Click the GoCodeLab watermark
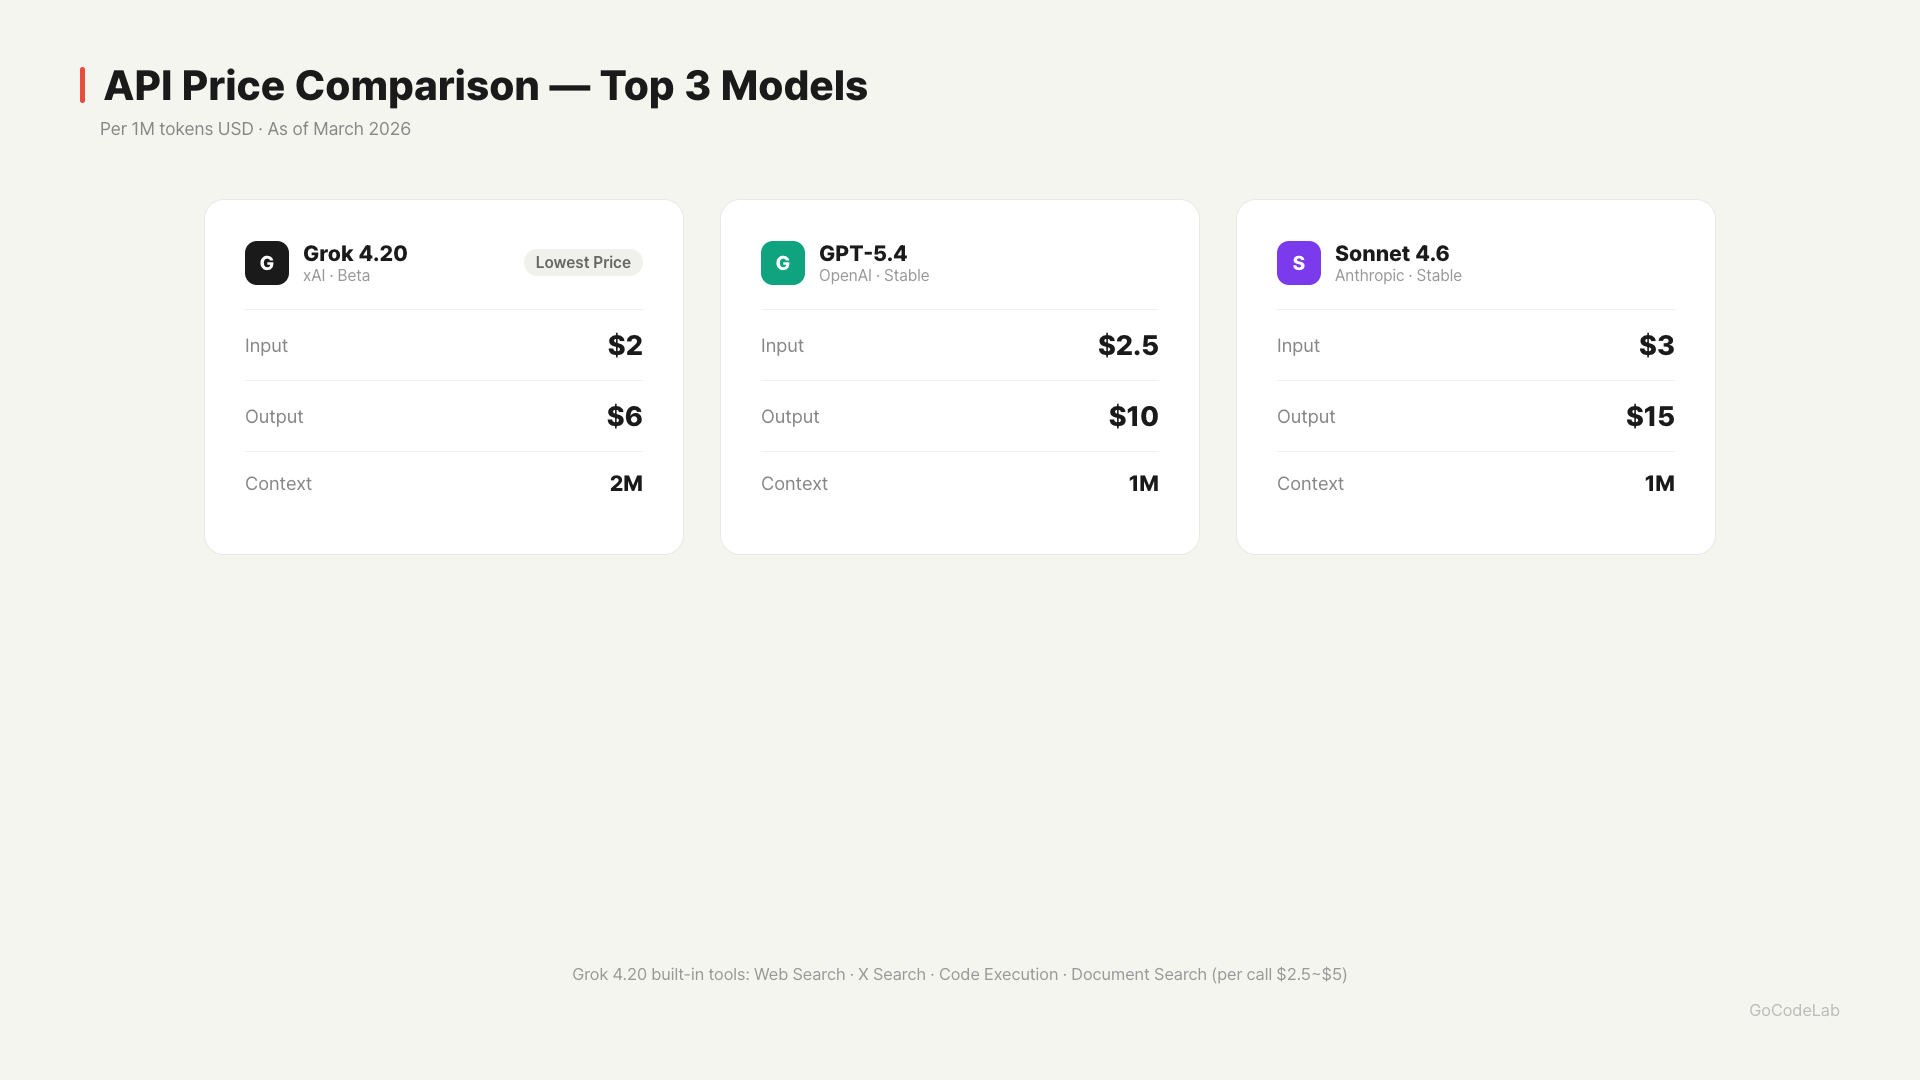The width and height of the screenshot is (1920, 1080). click(x=1794, y=1010)
